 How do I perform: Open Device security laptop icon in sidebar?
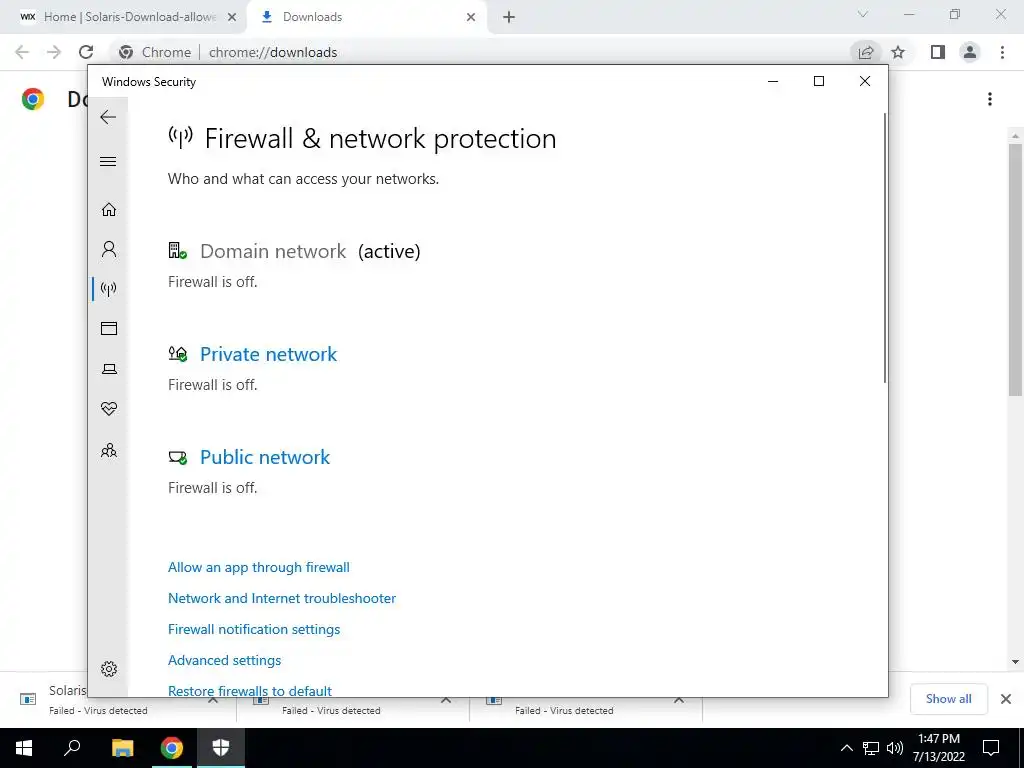(x=109, y=369)
